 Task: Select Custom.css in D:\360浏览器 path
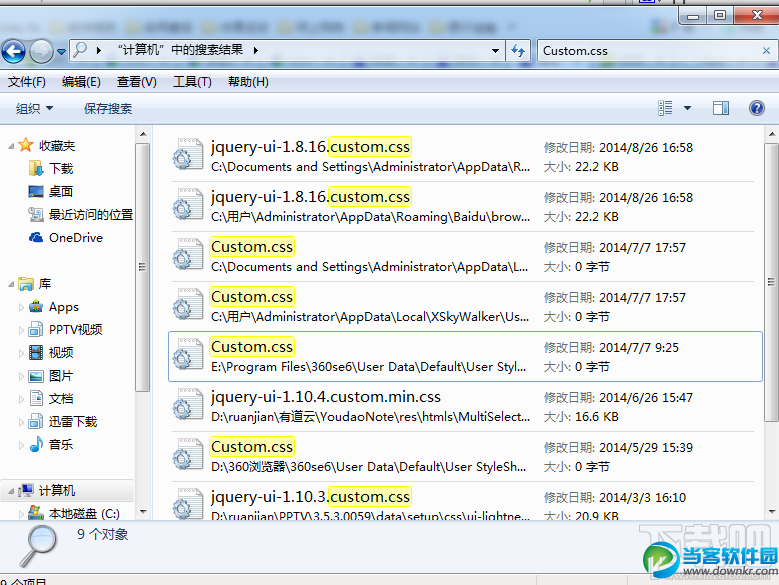(x=465, y=457)
